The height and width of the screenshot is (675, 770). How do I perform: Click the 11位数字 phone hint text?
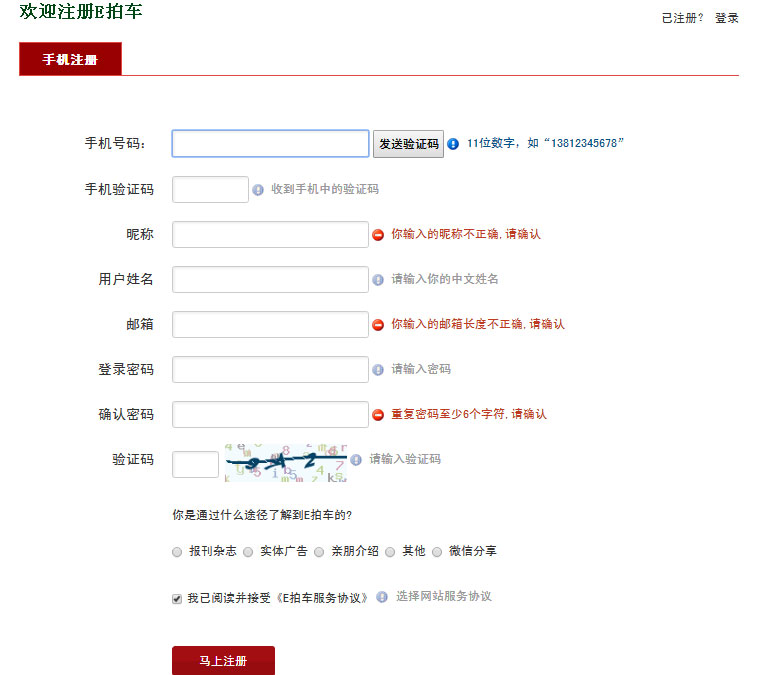coord(545,143)
